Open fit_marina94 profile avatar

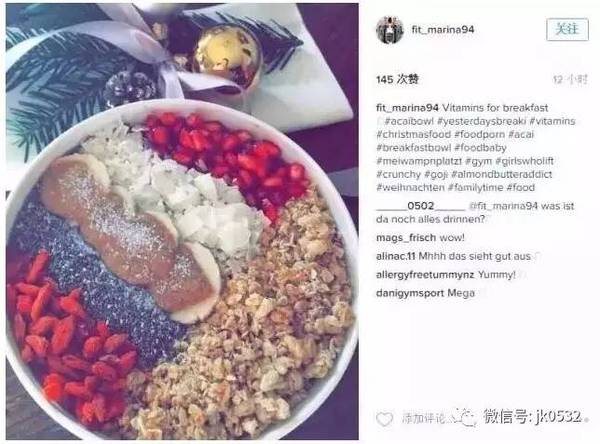[x=390, y=30]
